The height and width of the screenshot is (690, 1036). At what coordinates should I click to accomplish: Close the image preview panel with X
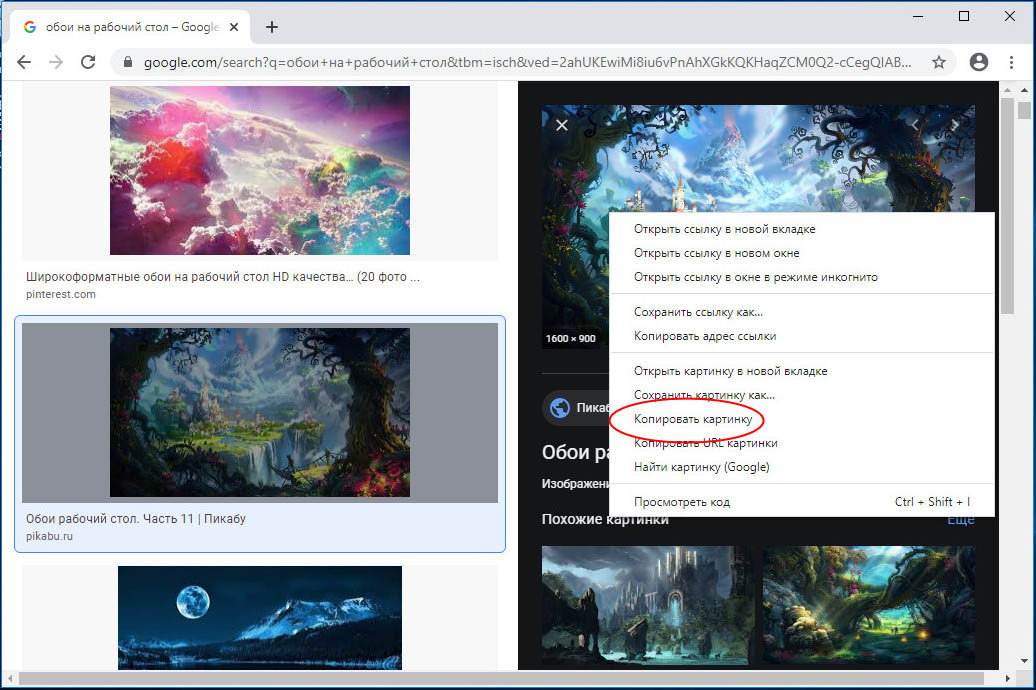coord(562,125)
